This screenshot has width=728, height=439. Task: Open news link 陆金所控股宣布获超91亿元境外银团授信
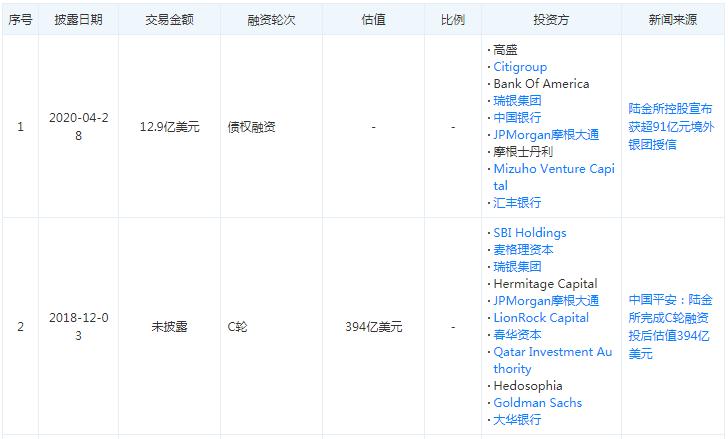point(671,126)
